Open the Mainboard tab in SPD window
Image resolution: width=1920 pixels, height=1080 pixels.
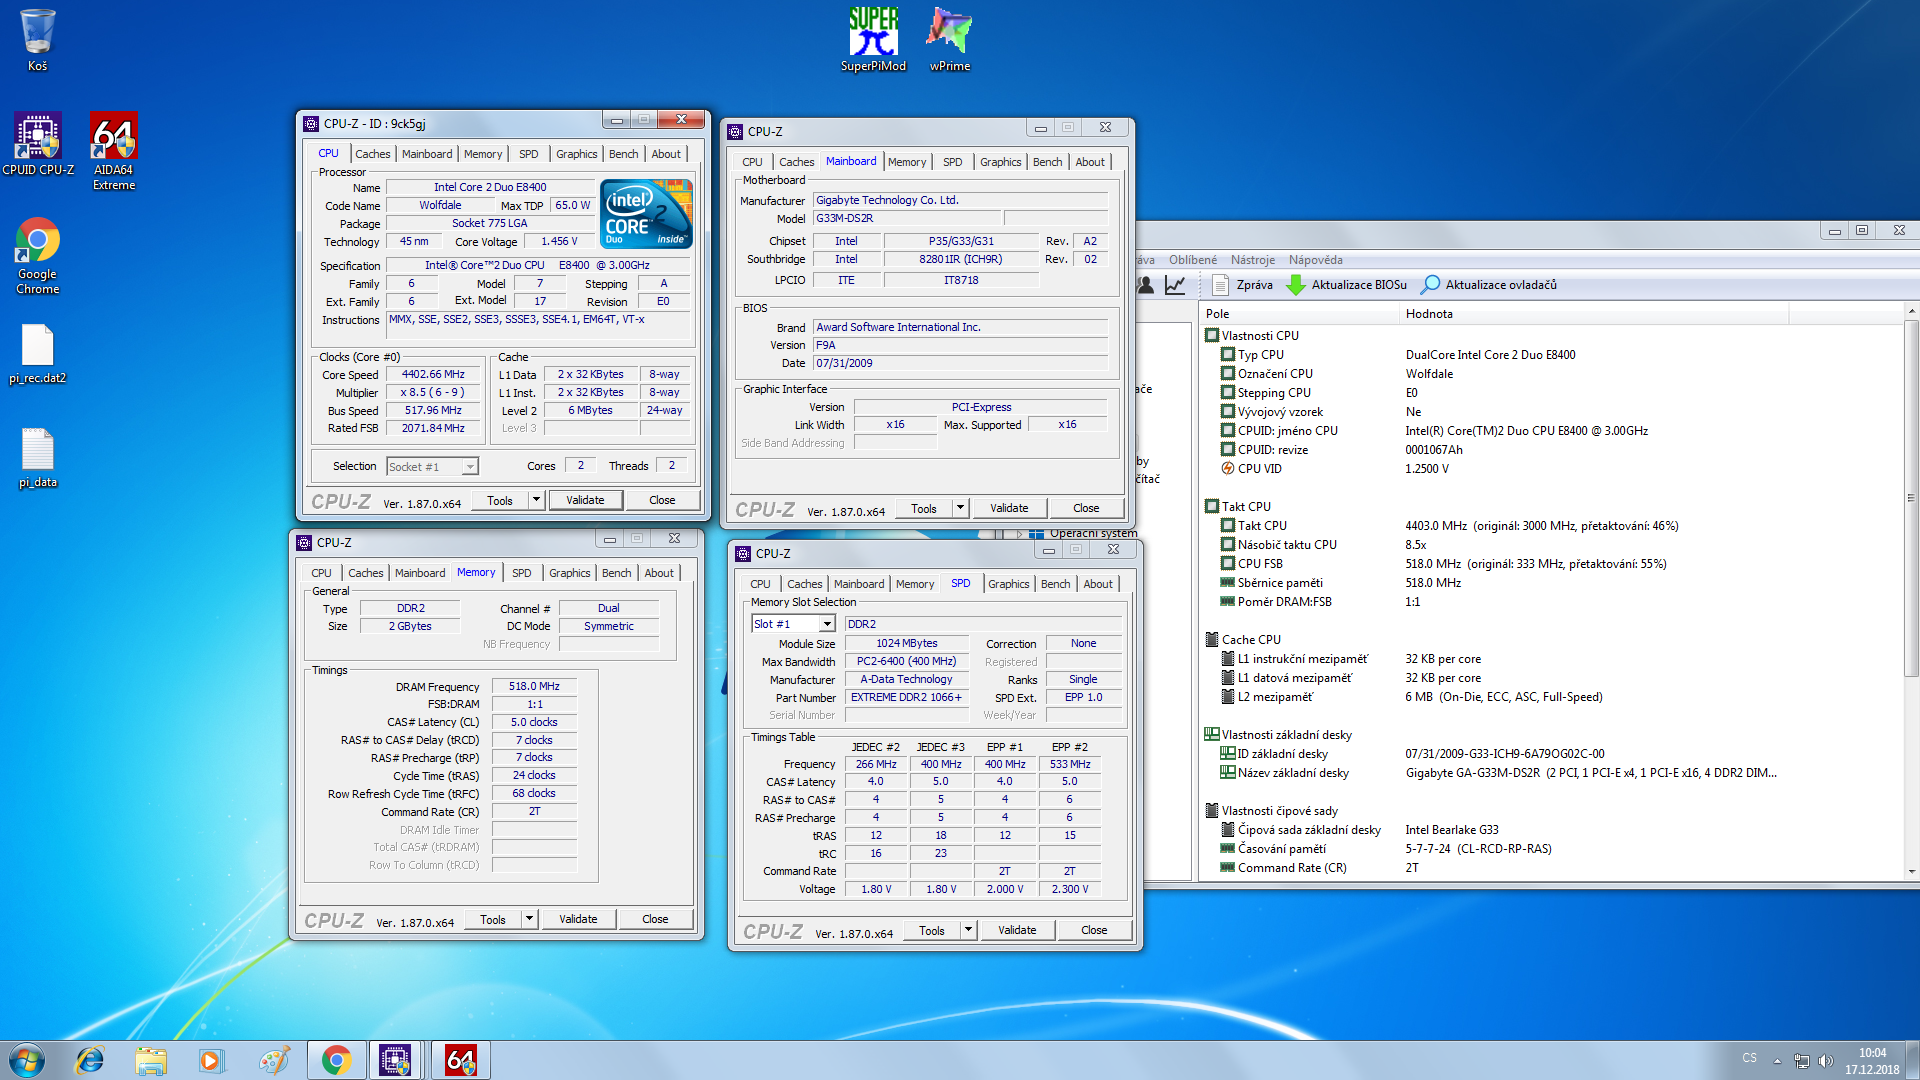click(x=859, y=584)
